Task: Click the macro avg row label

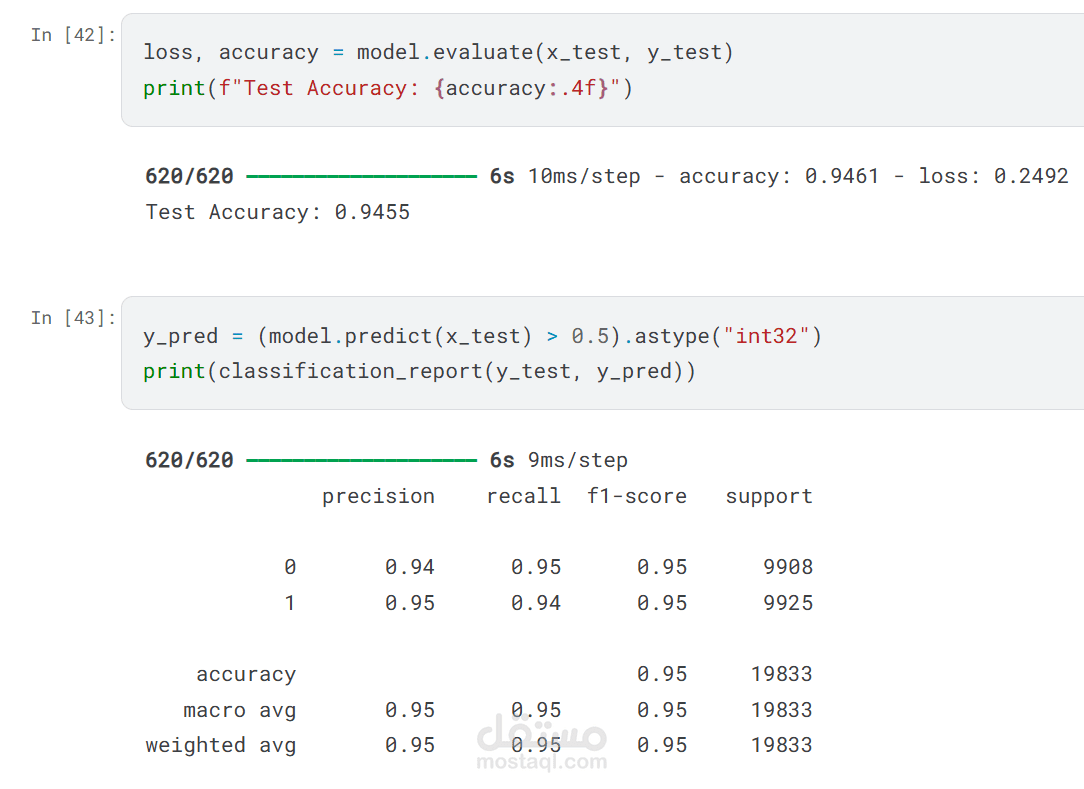Action: pyautogui.click(x=239, y=710)
